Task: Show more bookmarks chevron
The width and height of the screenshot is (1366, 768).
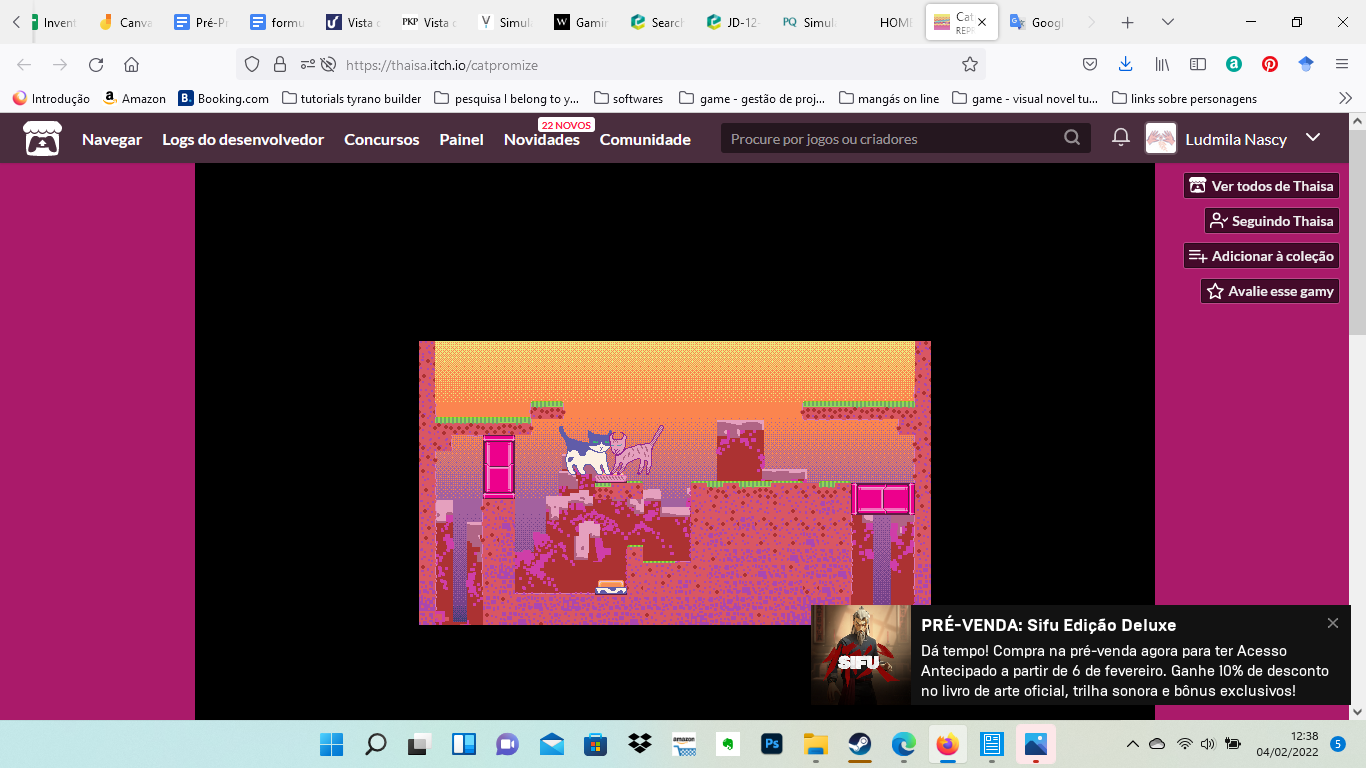Action: (x=1345, y=98)
